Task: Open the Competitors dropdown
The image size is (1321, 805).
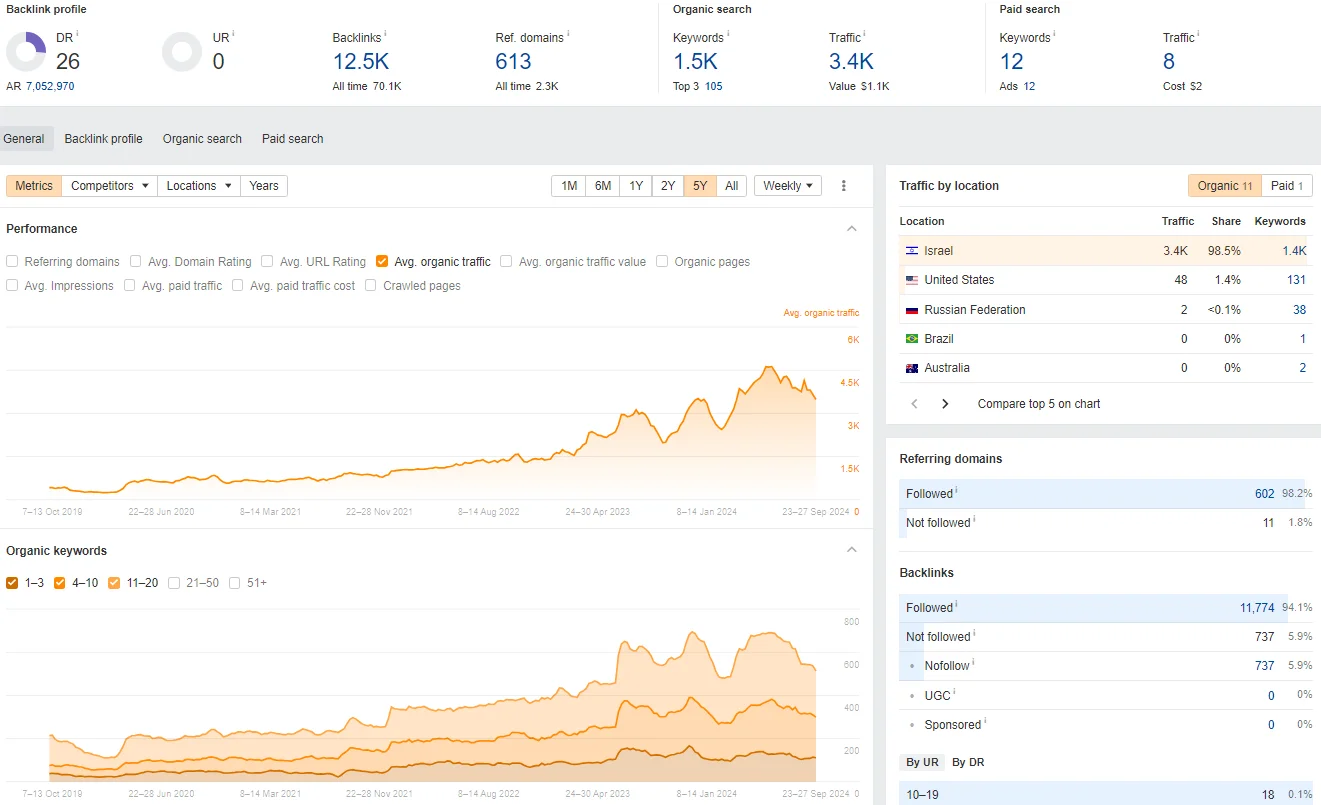Action: tap(110, 186)
